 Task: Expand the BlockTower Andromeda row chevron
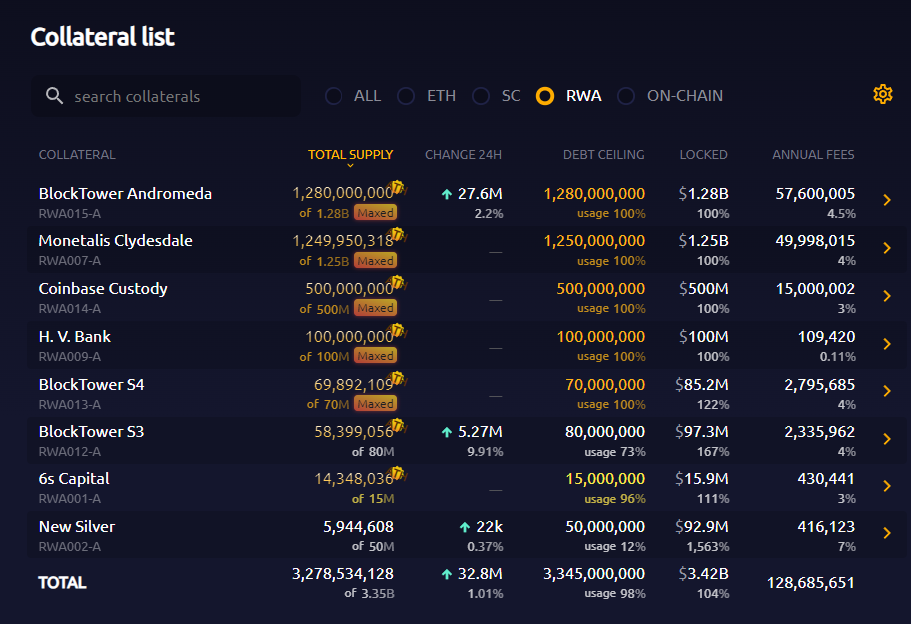[886, 201]
